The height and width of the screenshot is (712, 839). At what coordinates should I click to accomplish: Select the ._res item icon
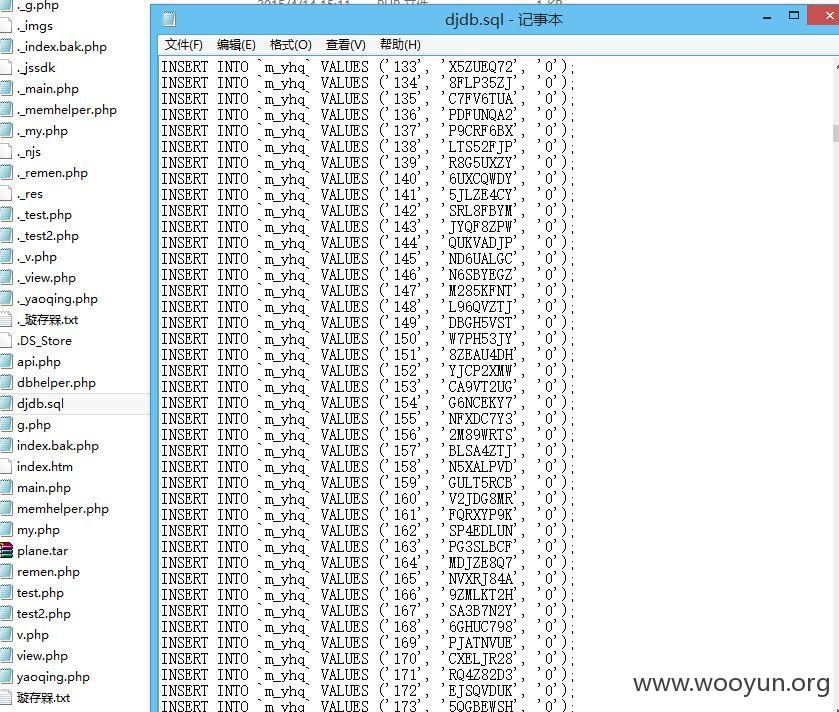tap(5, 194)
